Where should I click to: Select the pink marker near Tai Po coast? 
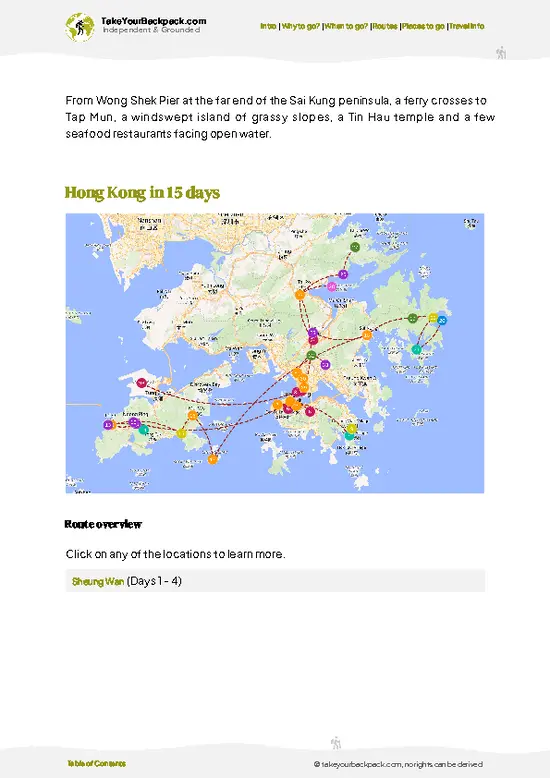point(332,286)
